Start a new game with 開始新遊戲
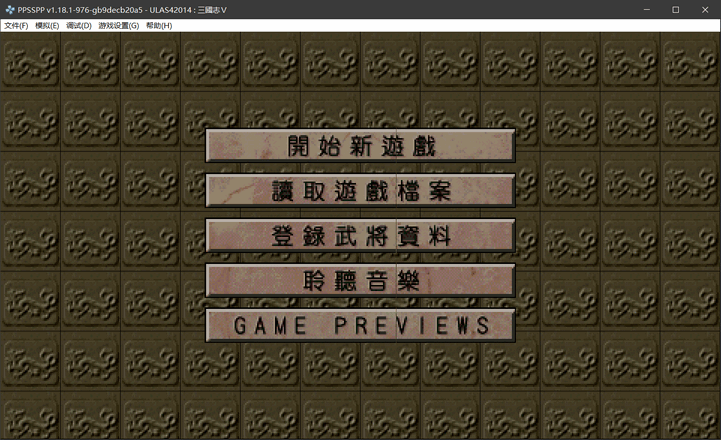 (x=360, y=146)
